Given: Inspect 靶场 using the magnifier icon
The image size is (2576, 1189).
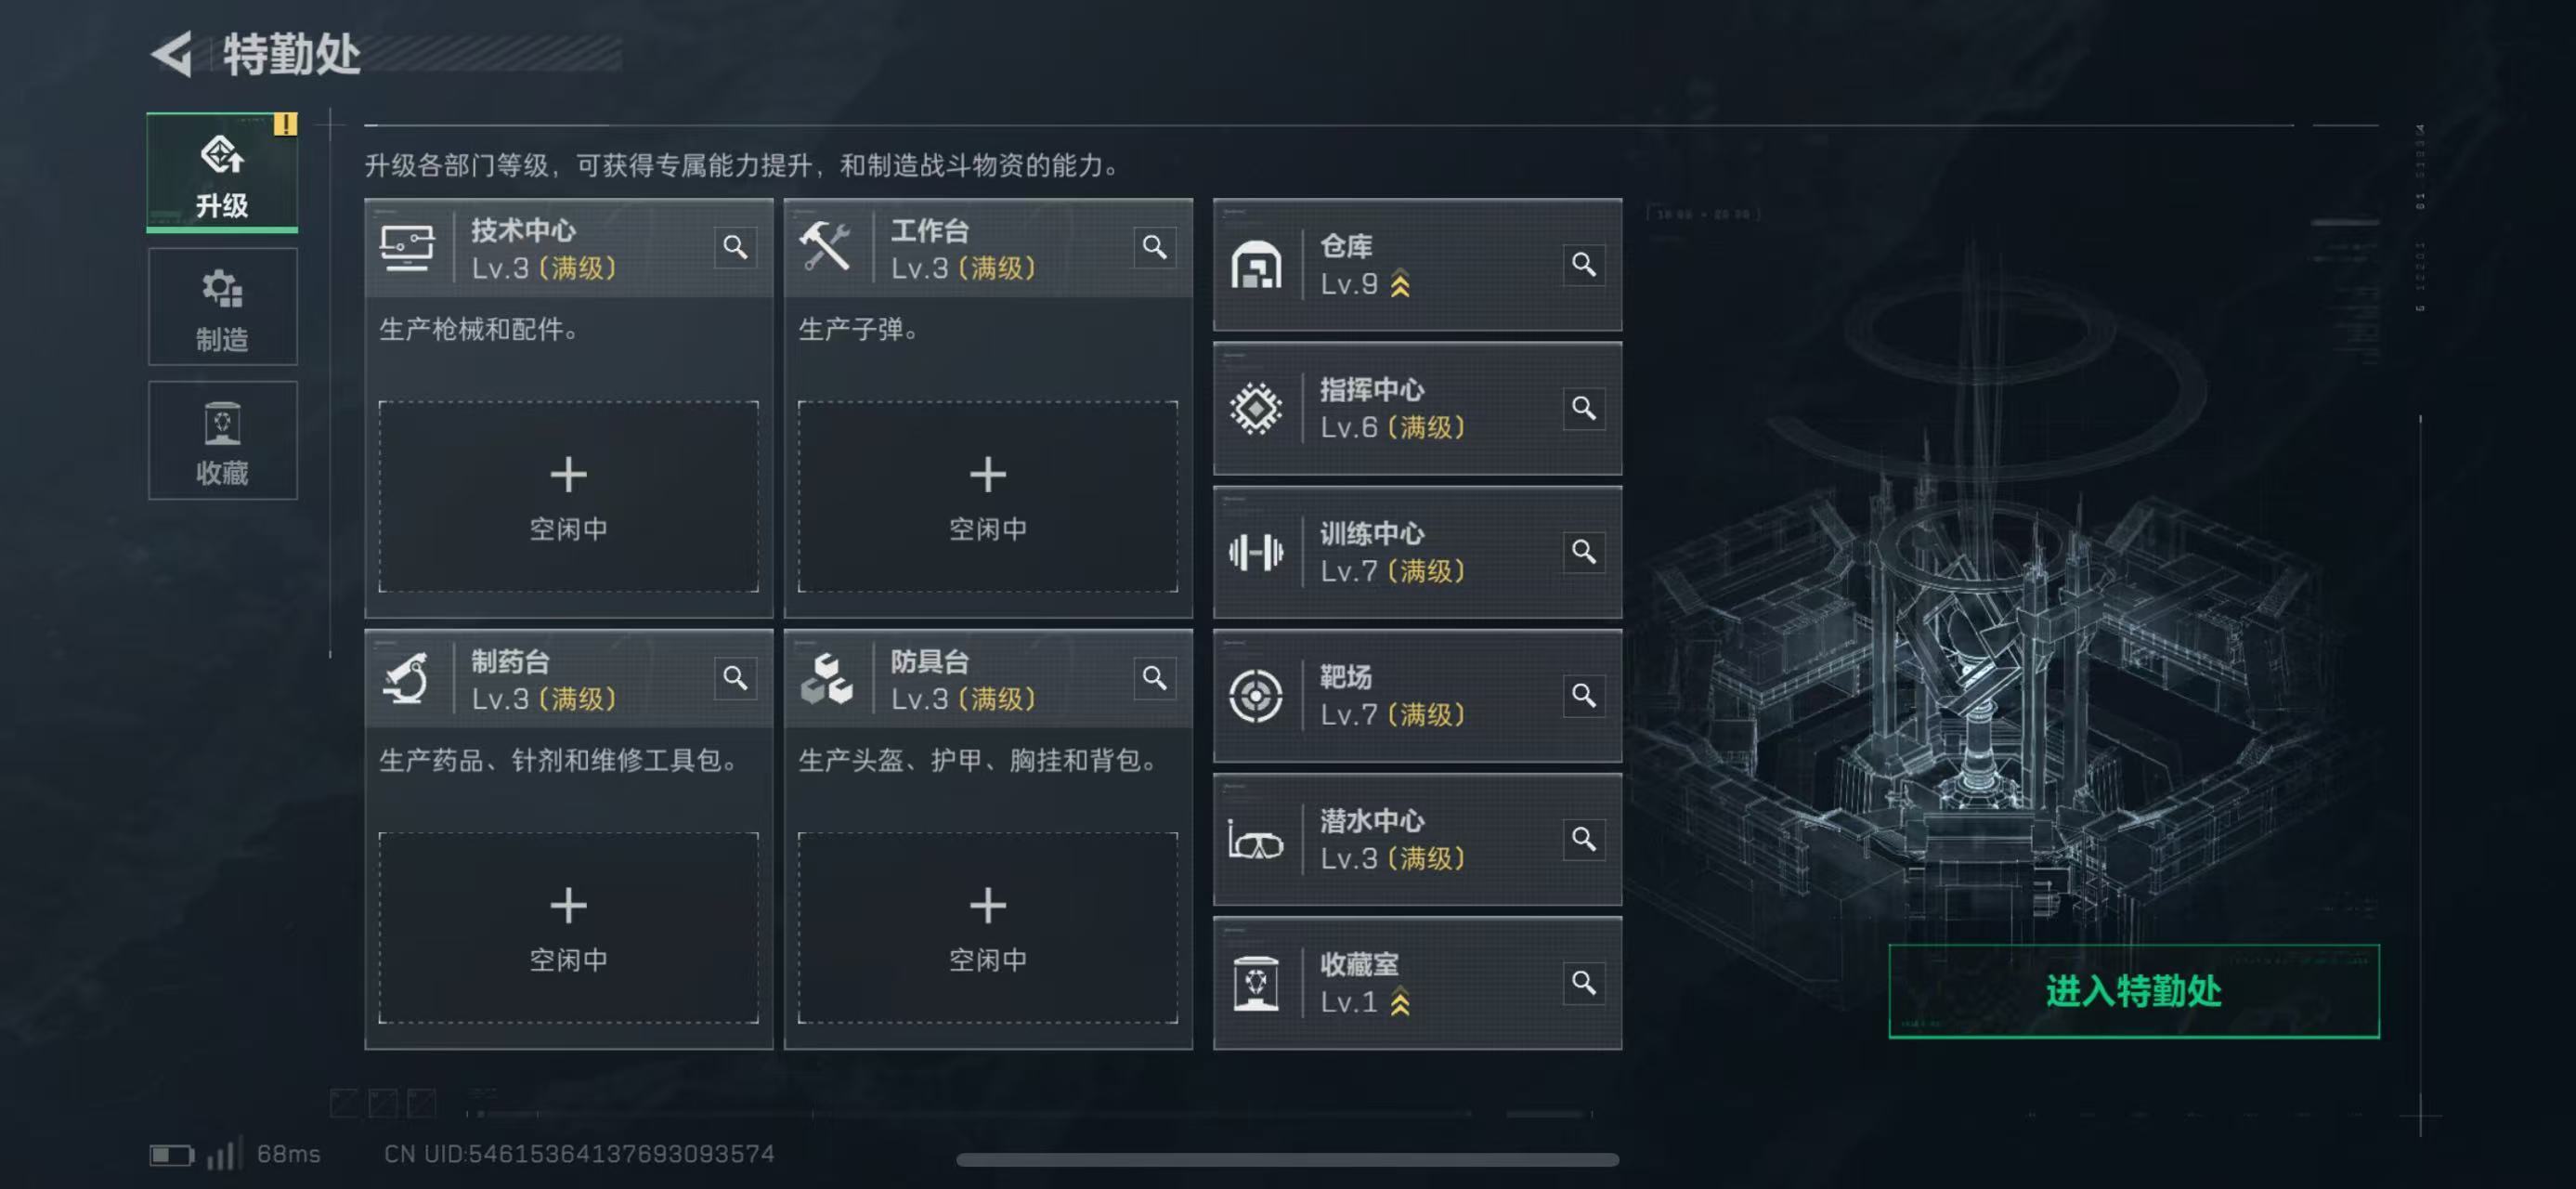Looking at the screenshot, I should pyautogui.click(x=1583, y=695).
